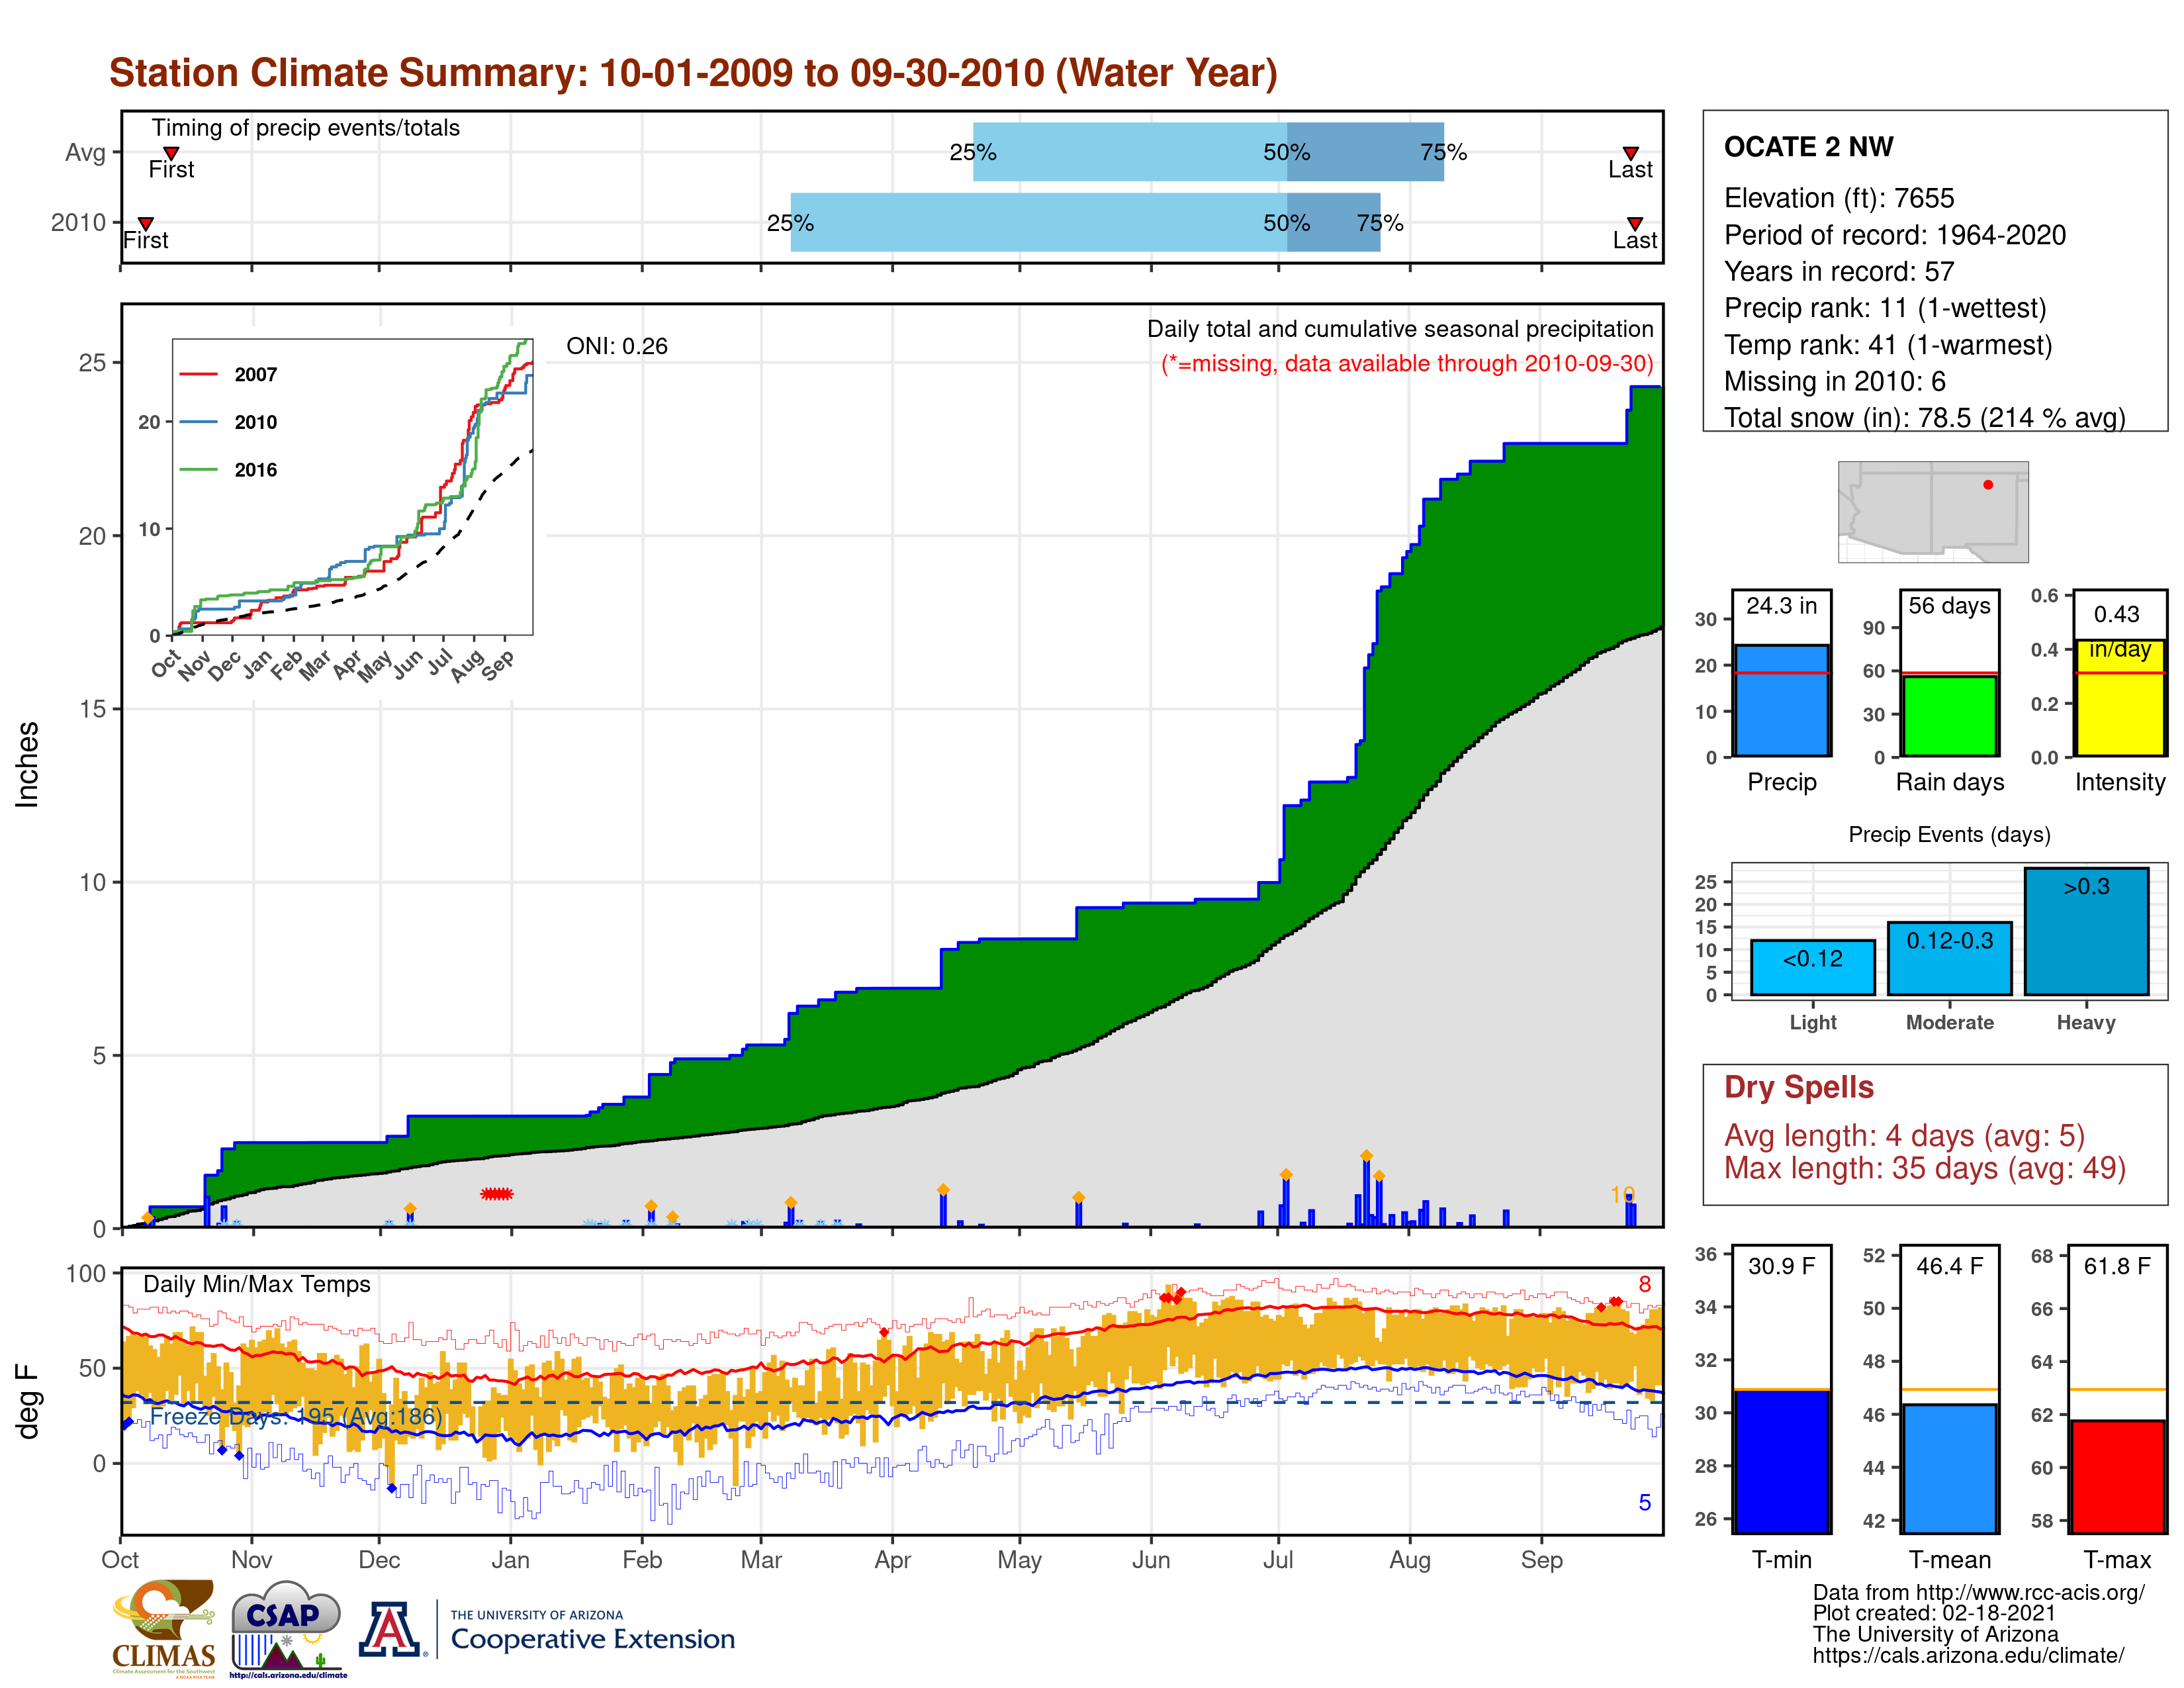Click the blue Precip 24.3 in bar
2184x1688 pixels.
click(x=1781, y=700)
